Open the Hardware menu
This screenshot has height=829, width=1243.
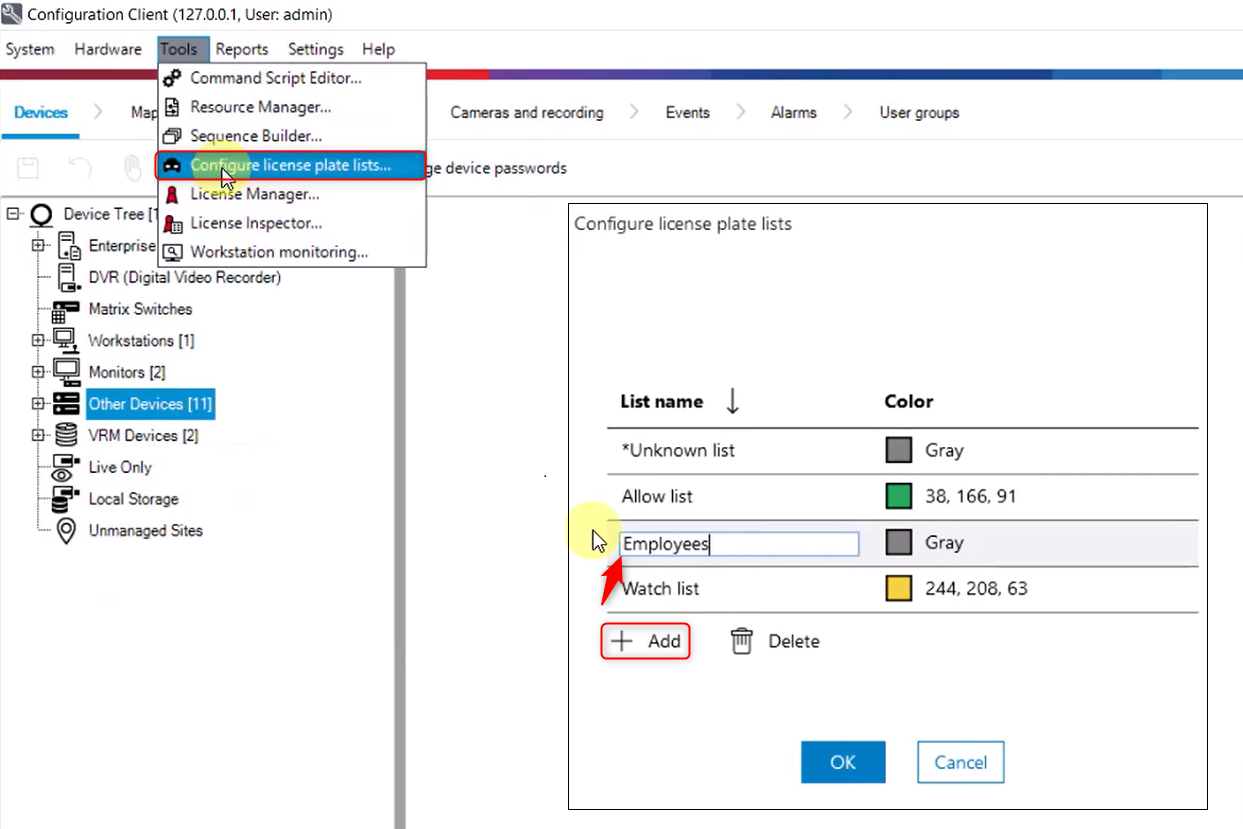click(108, 49)
